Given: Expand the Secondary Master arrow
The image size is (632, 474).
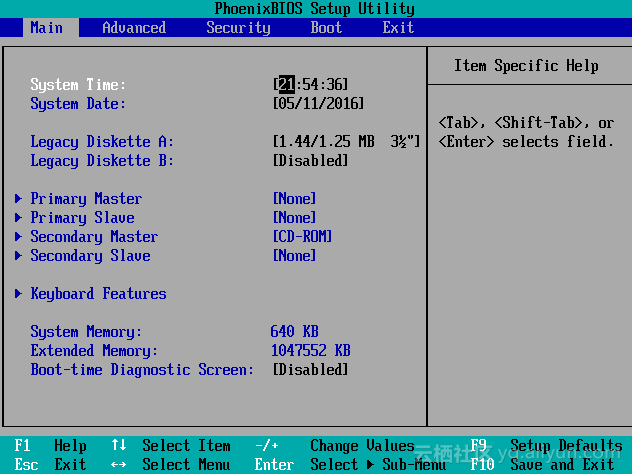Looking at the screenshot, I should tap(18, 236).
